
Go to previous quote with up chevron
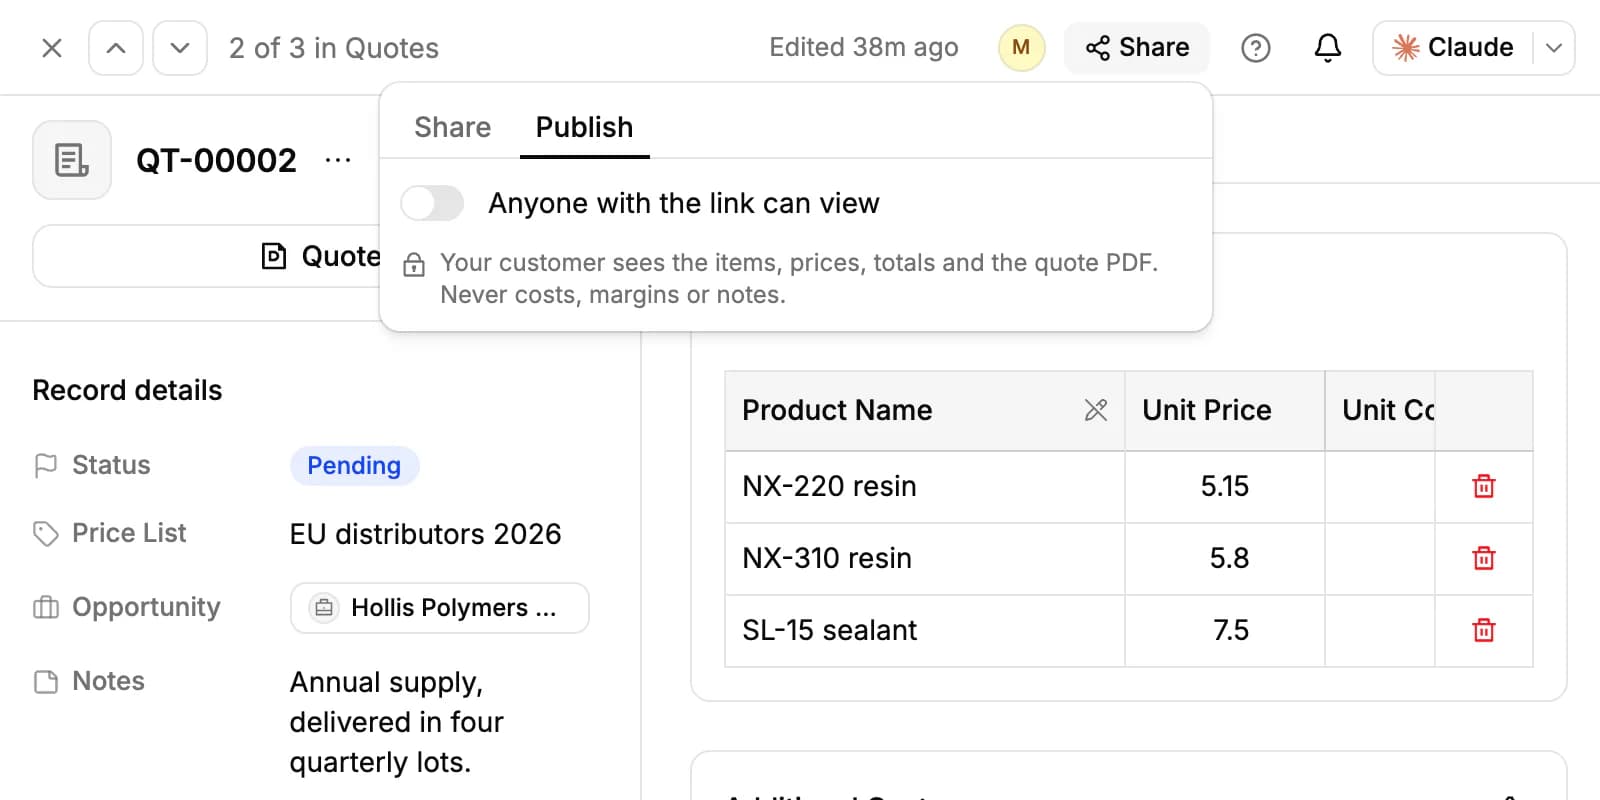tap(116, 48)
